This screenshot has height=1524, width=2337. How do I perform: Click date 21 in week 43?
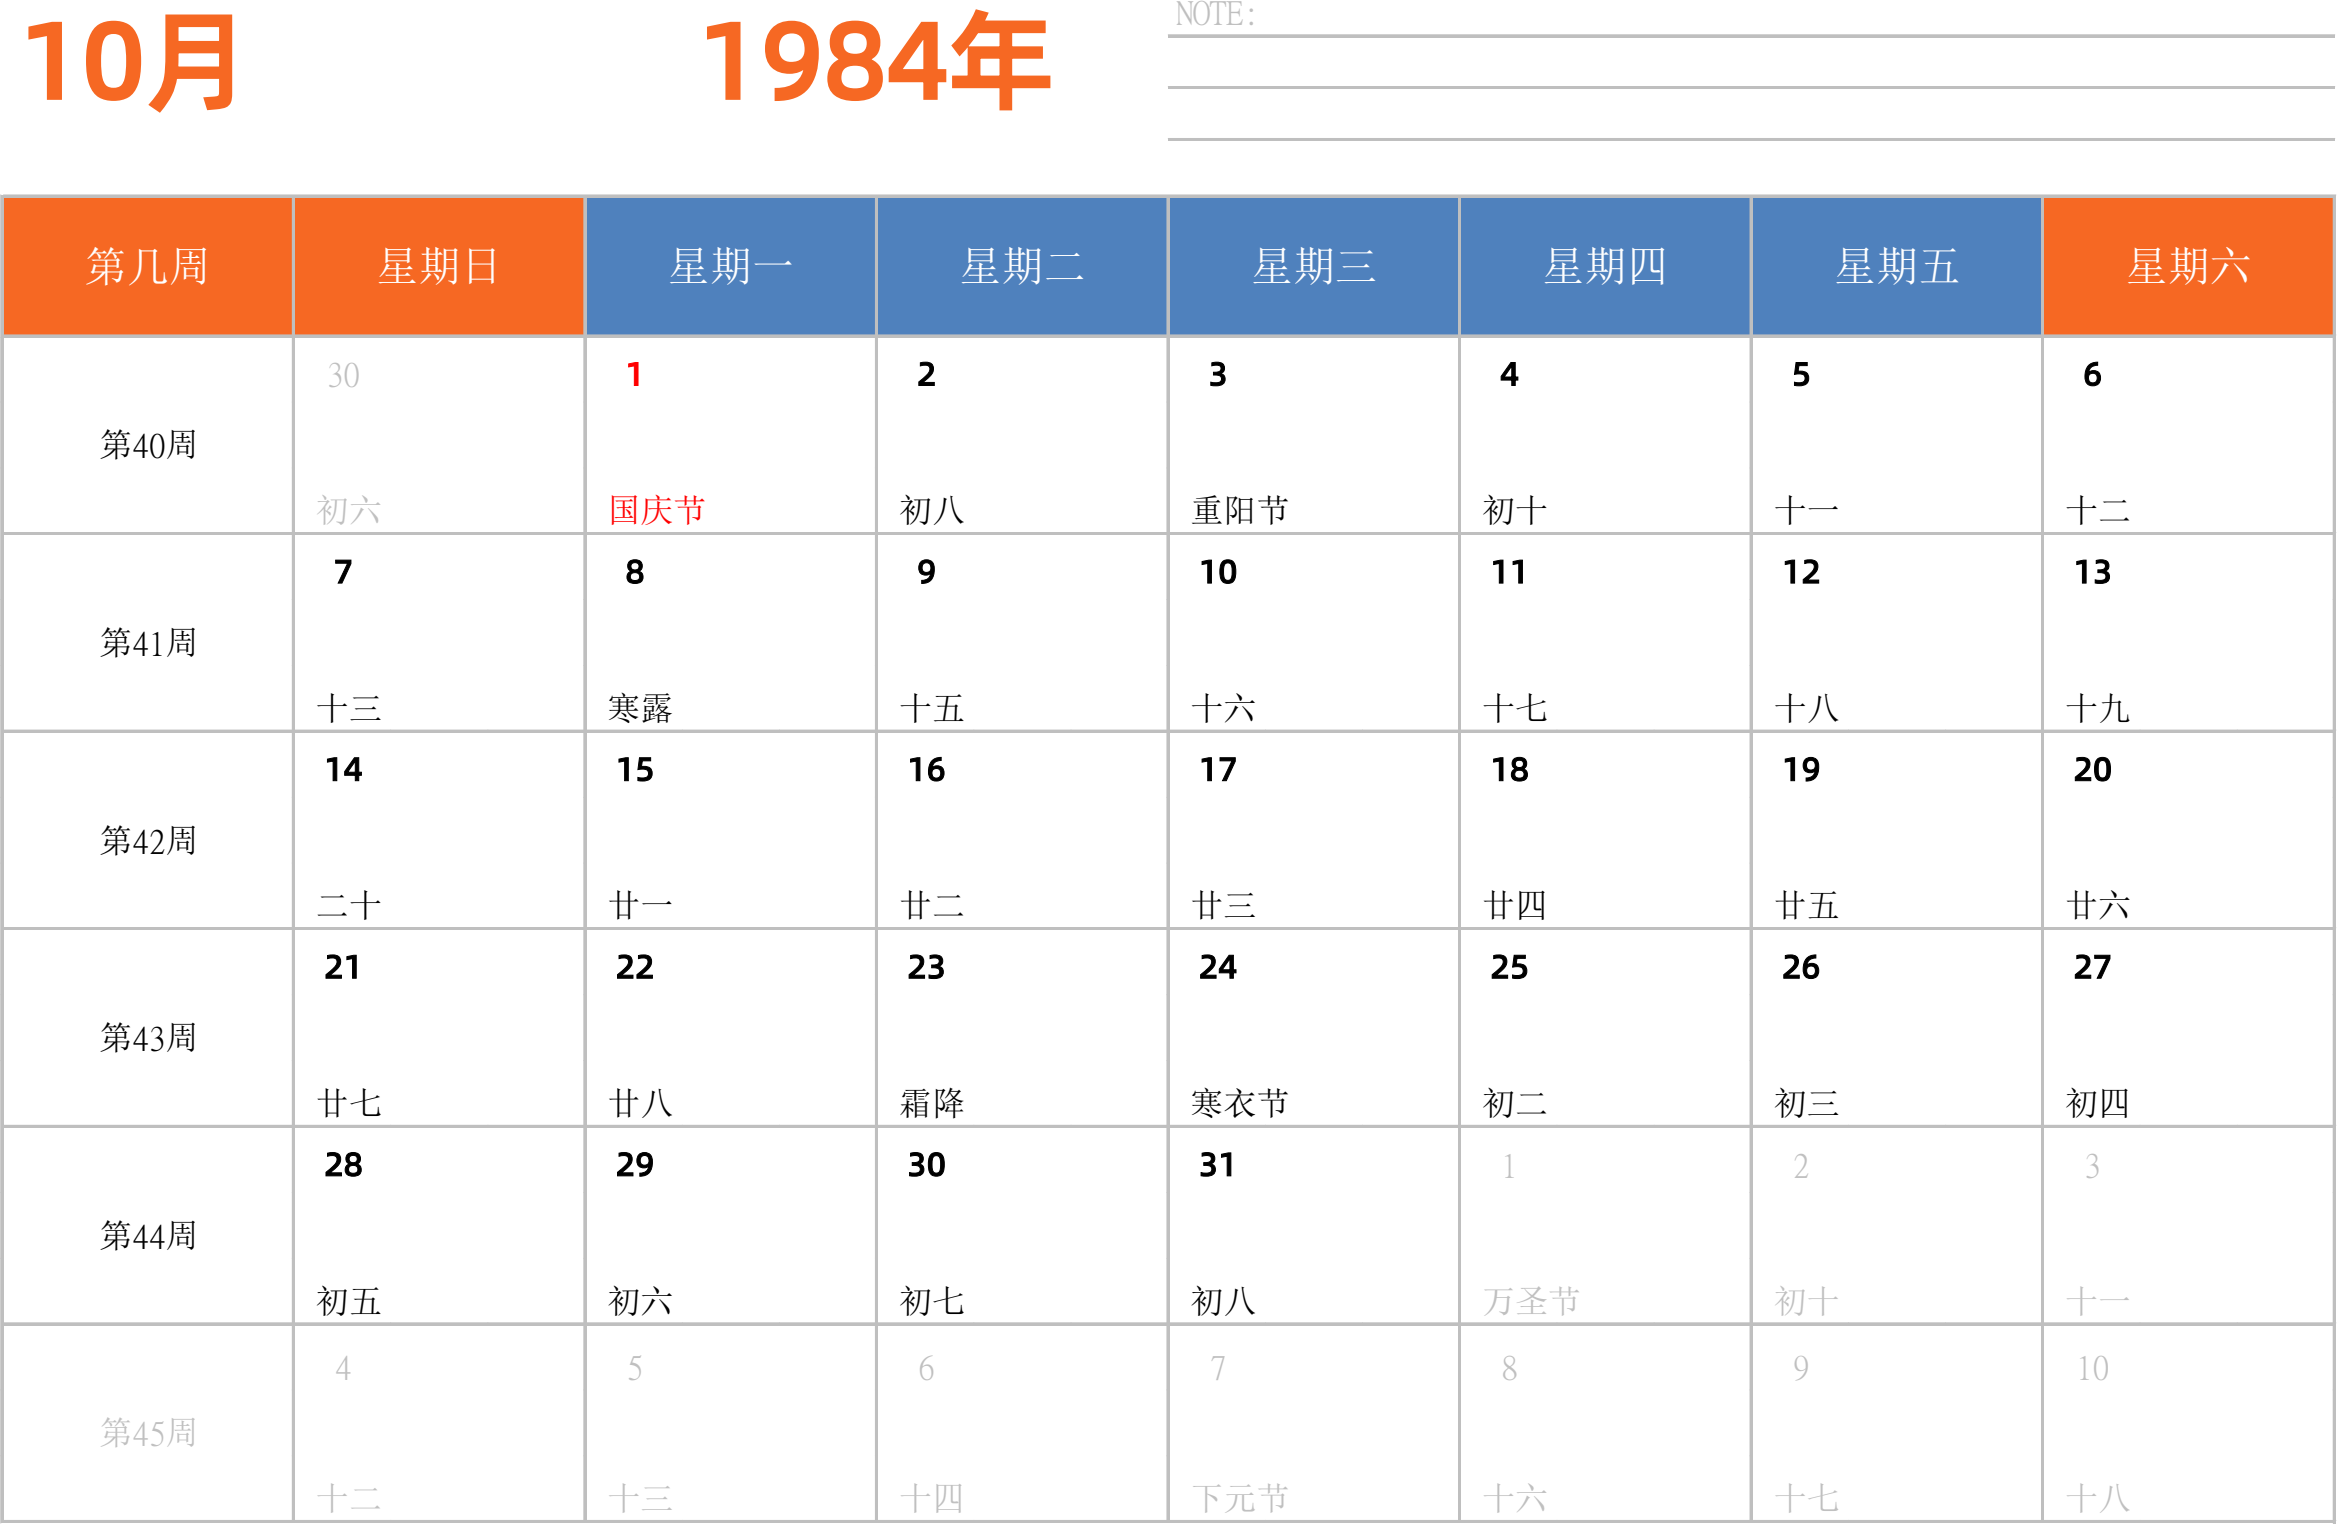(343, 967)
